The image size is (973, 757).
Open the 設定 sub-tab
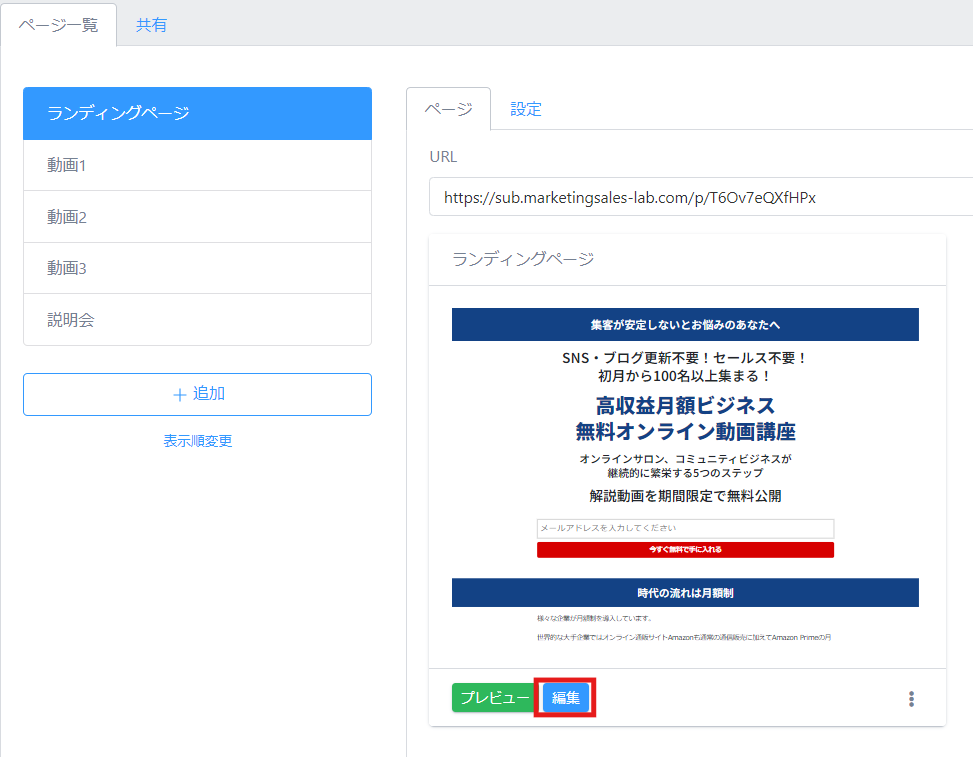pyautogui.click(x=526, y=109)
